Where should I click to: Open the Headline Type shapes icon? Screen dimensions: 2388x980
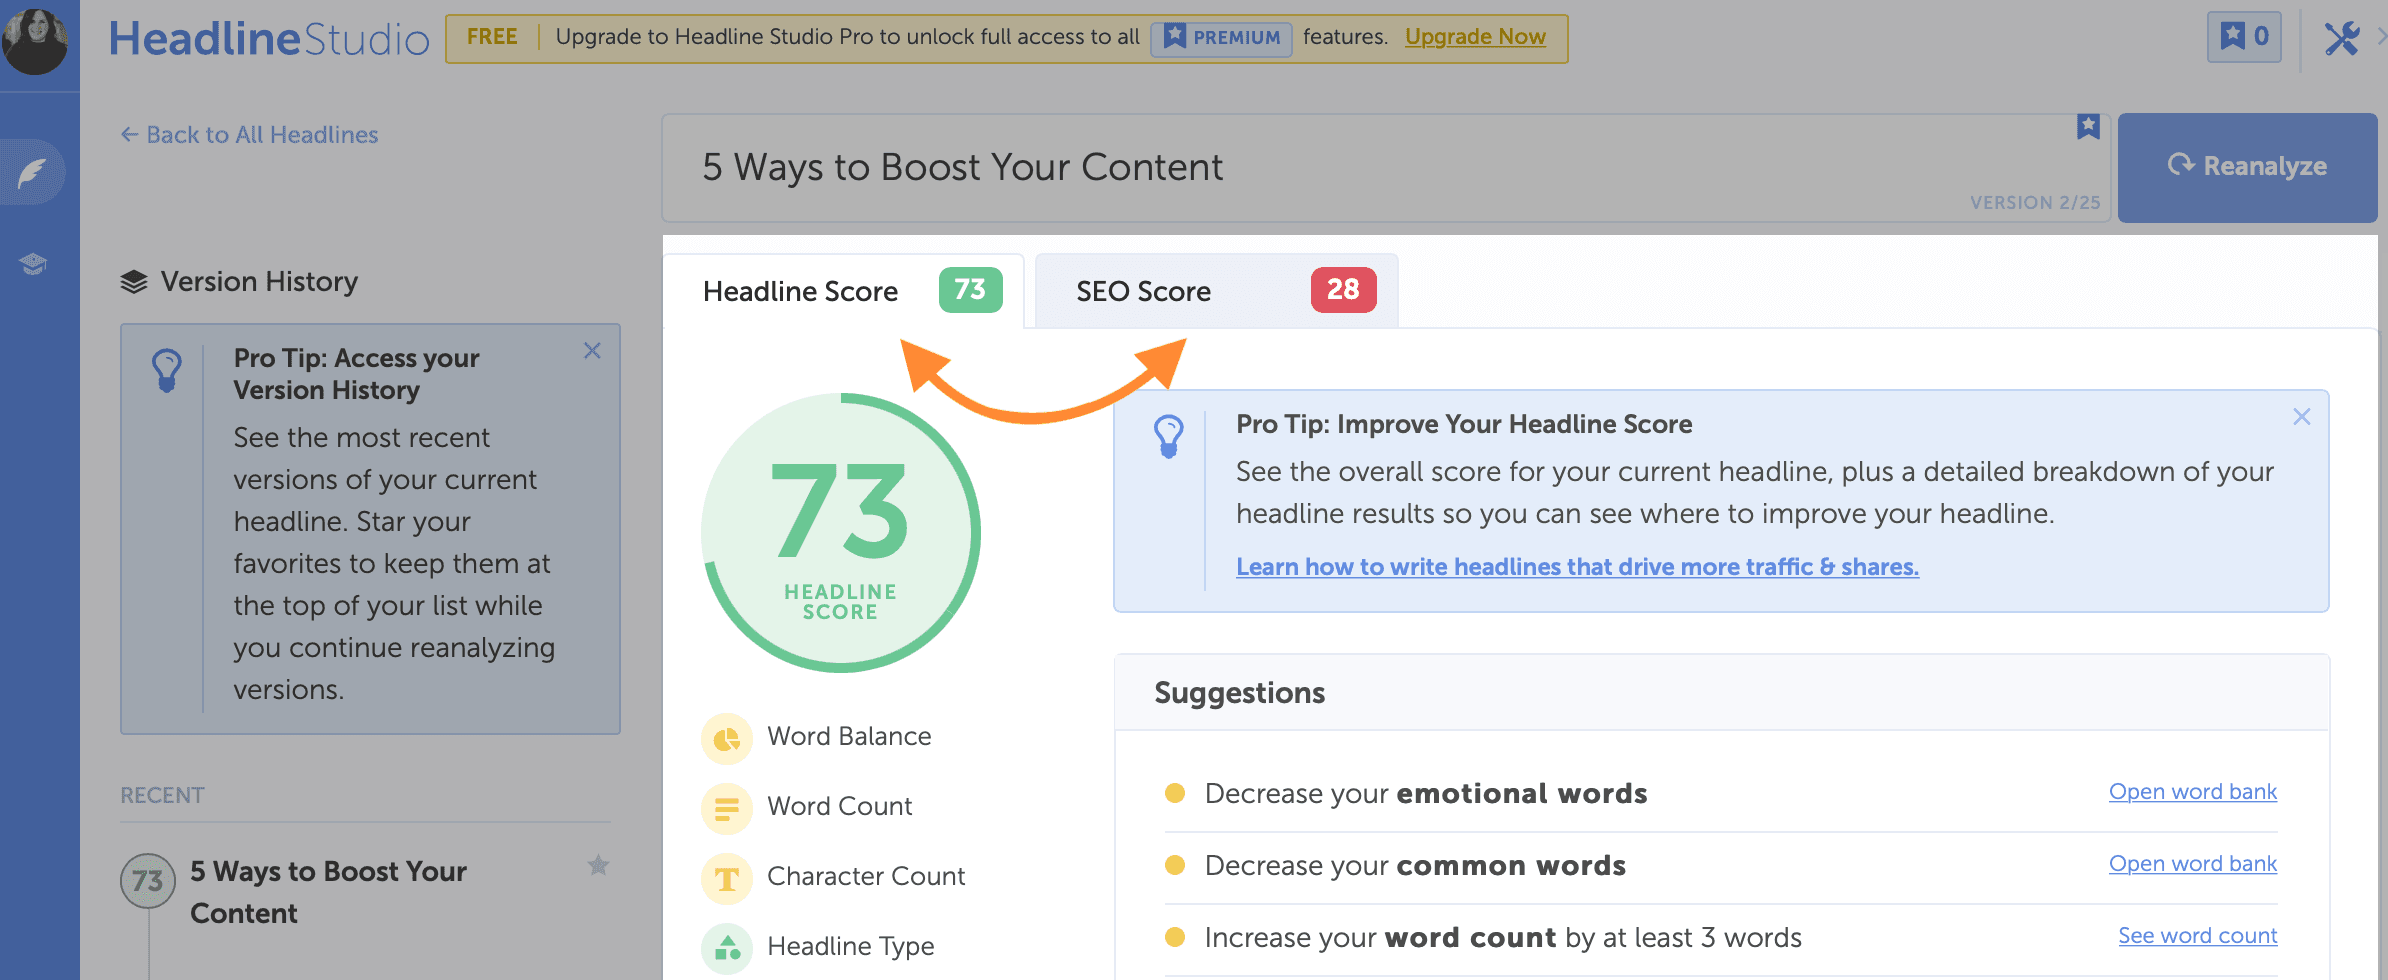727,948
